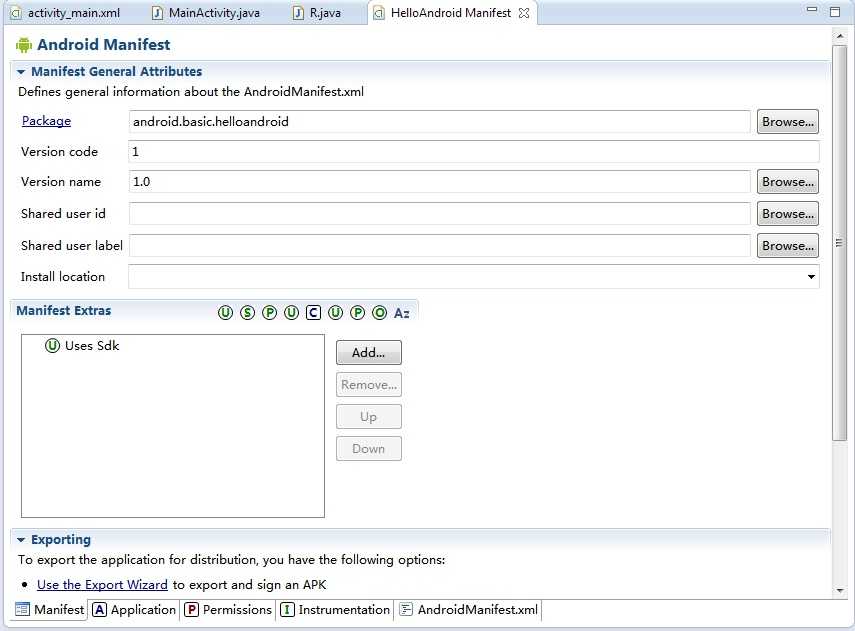Click the Manifest tab's form icon
The image size is (855, 631).
tap(22, 609)
